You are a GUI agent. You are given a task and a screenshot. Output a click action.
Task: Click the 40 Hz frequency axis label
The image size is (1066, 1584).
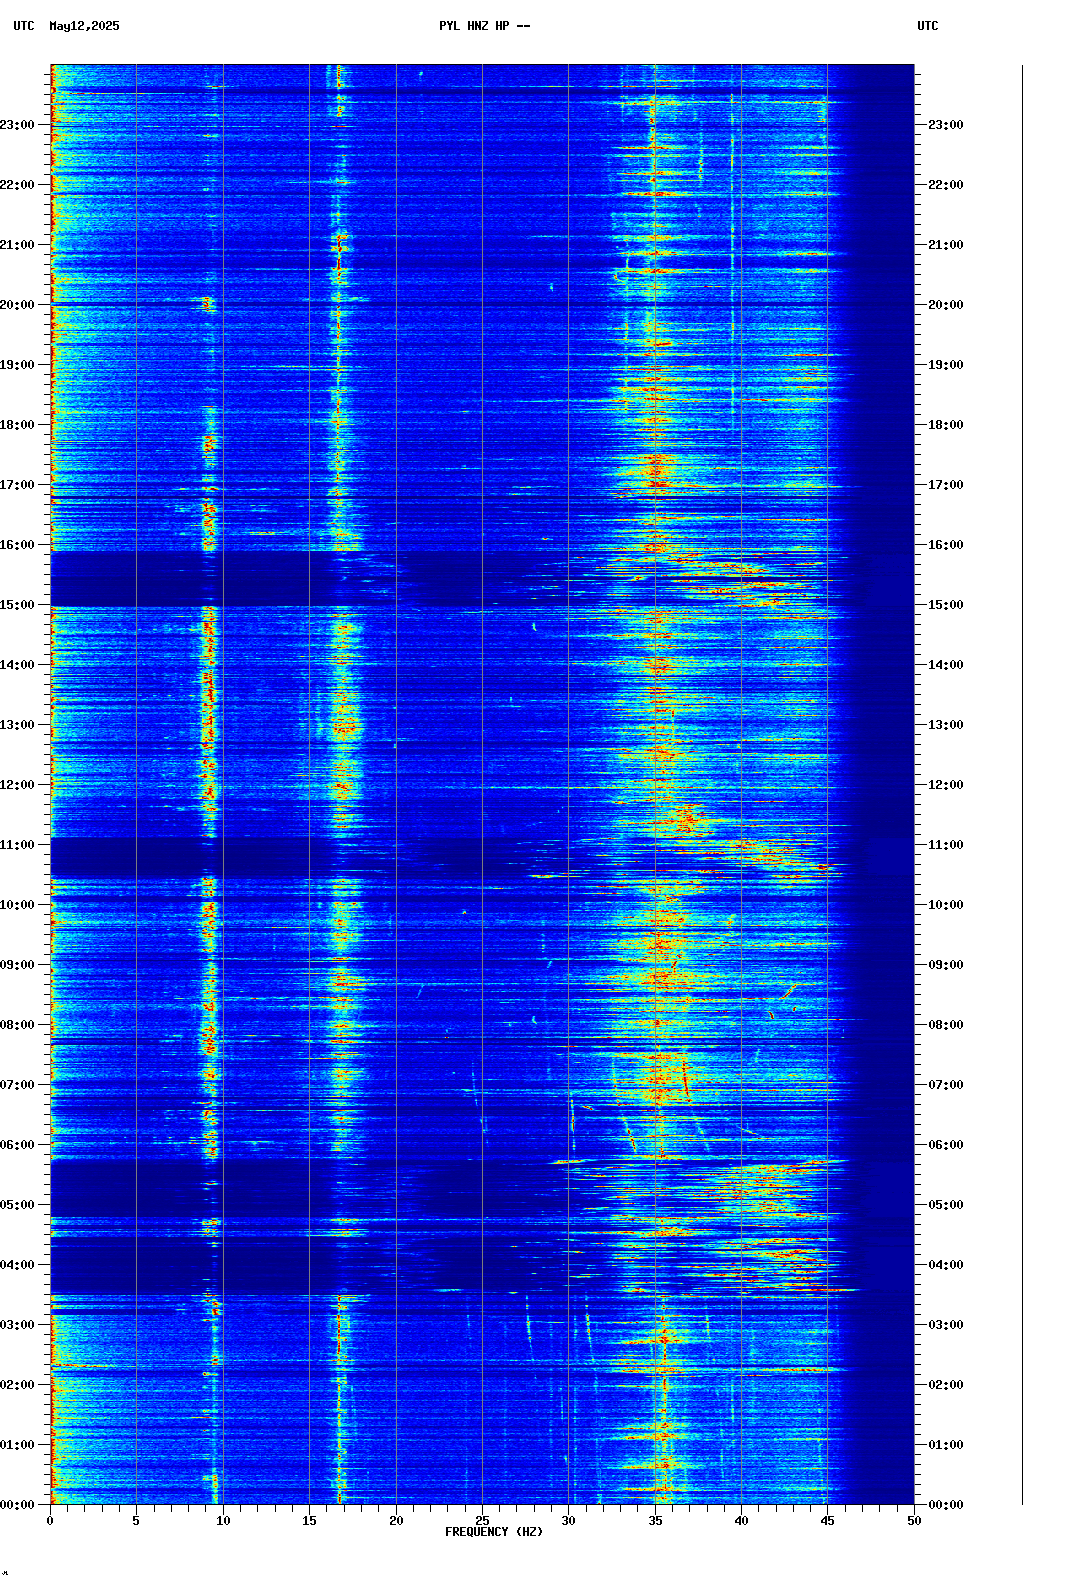pos(741,1521)
